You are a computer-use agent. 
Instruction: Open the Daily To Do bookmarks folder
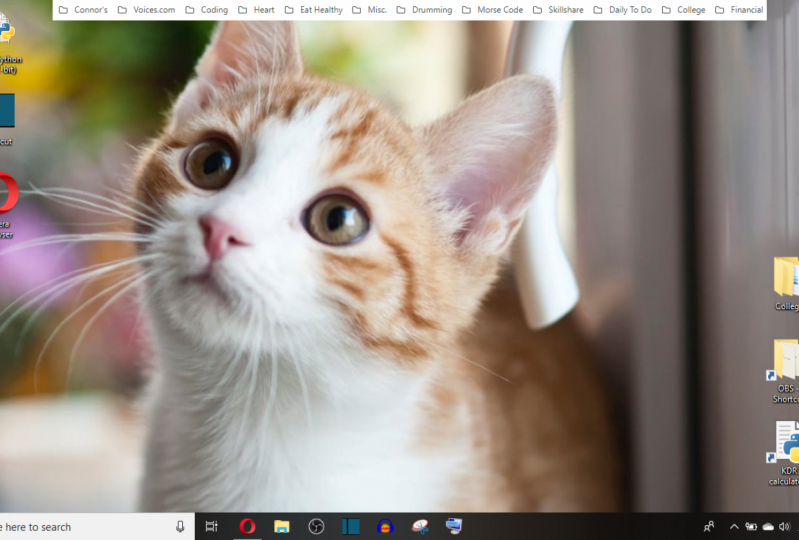[622, 10]
